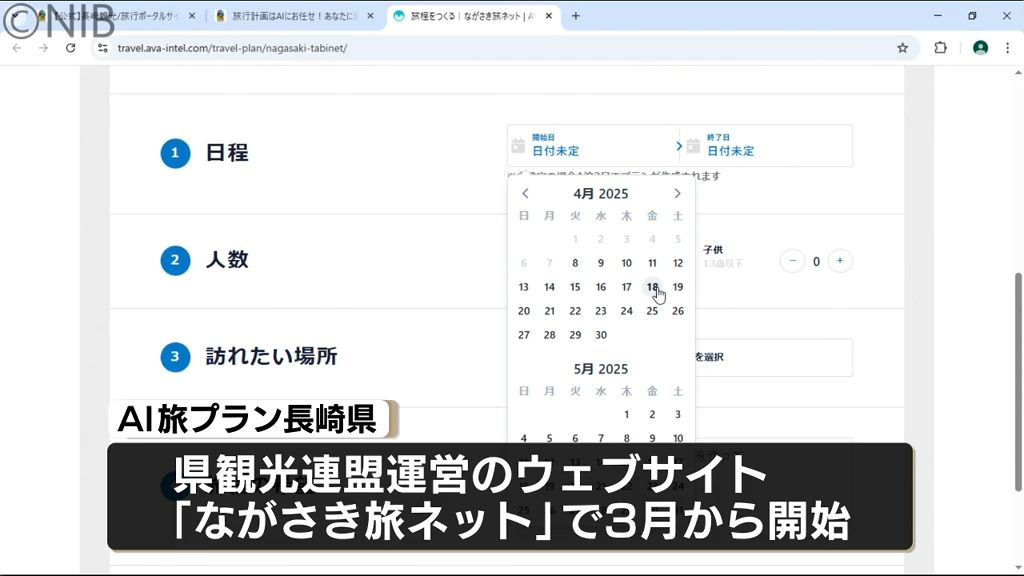Select April 21 in the date picker
Viewport: 1024px width, 576px height.
coord(549,312)
